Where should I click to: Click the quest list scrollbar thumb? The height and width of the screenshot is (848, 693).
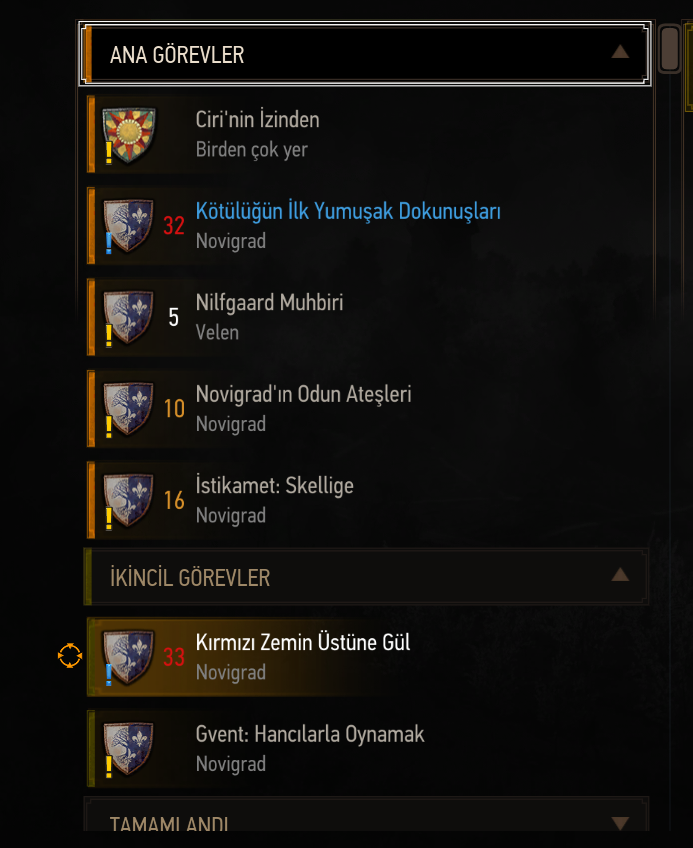[670, 49]
